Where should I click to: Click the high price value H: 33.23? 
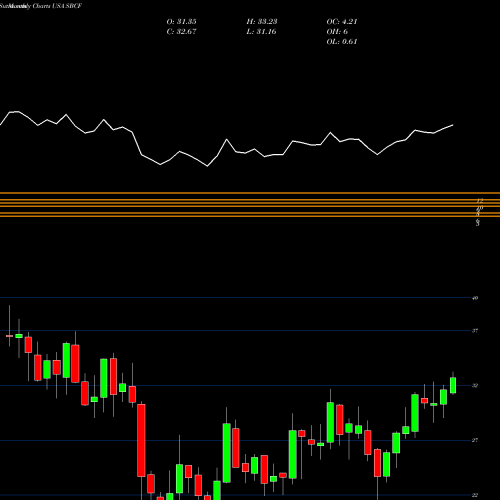262,22
